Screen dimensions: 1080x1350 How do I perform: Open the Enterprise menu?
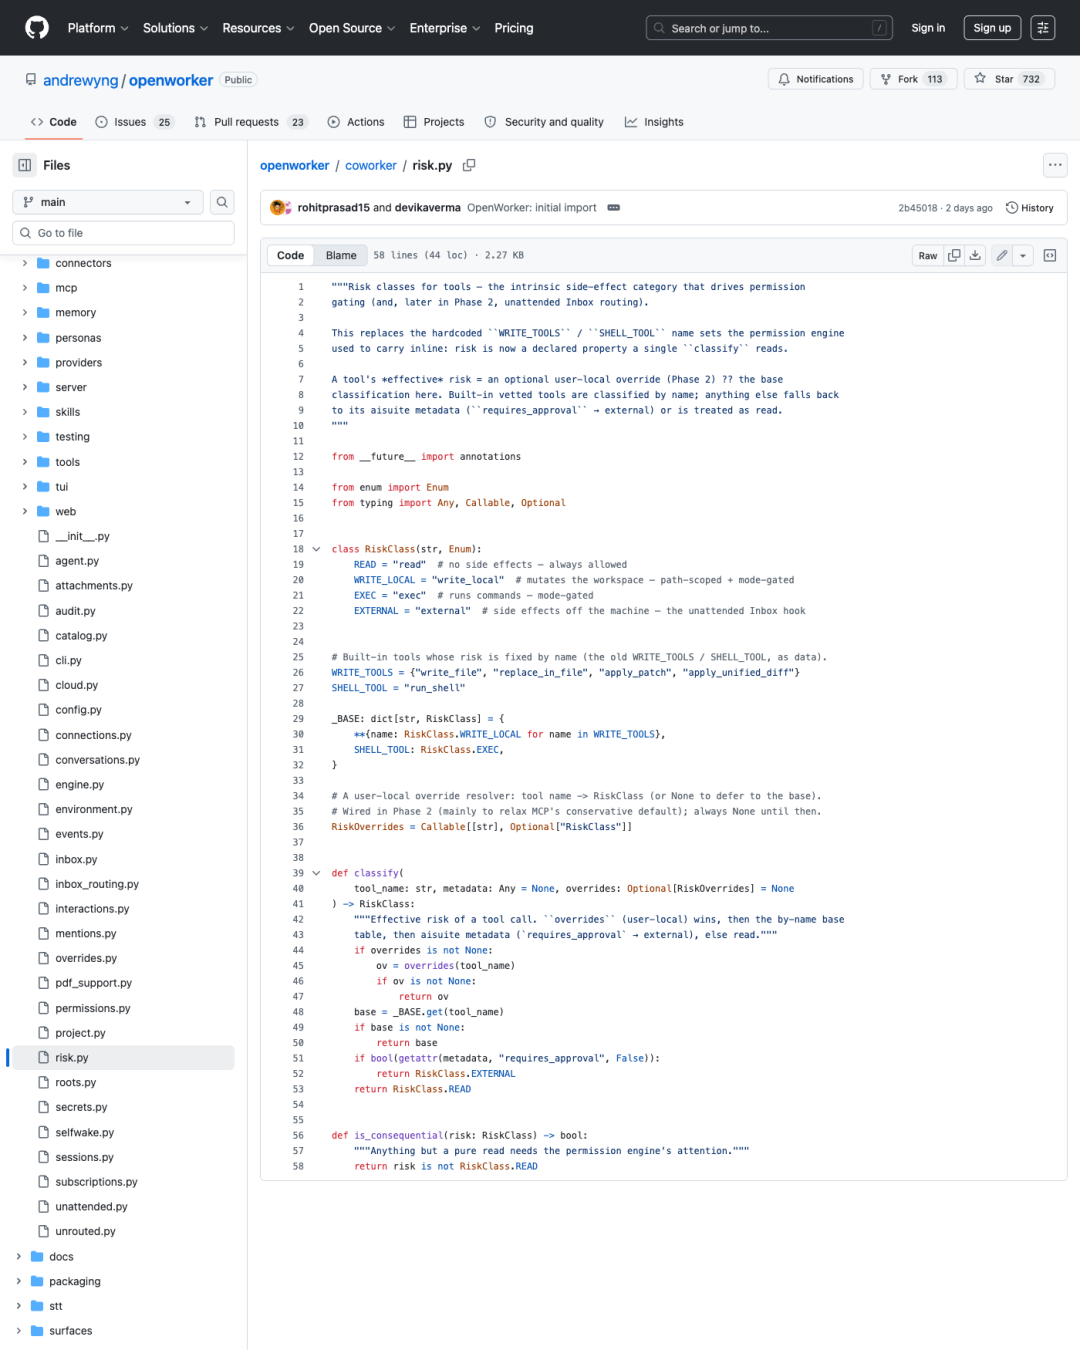[x=445, y=28]
